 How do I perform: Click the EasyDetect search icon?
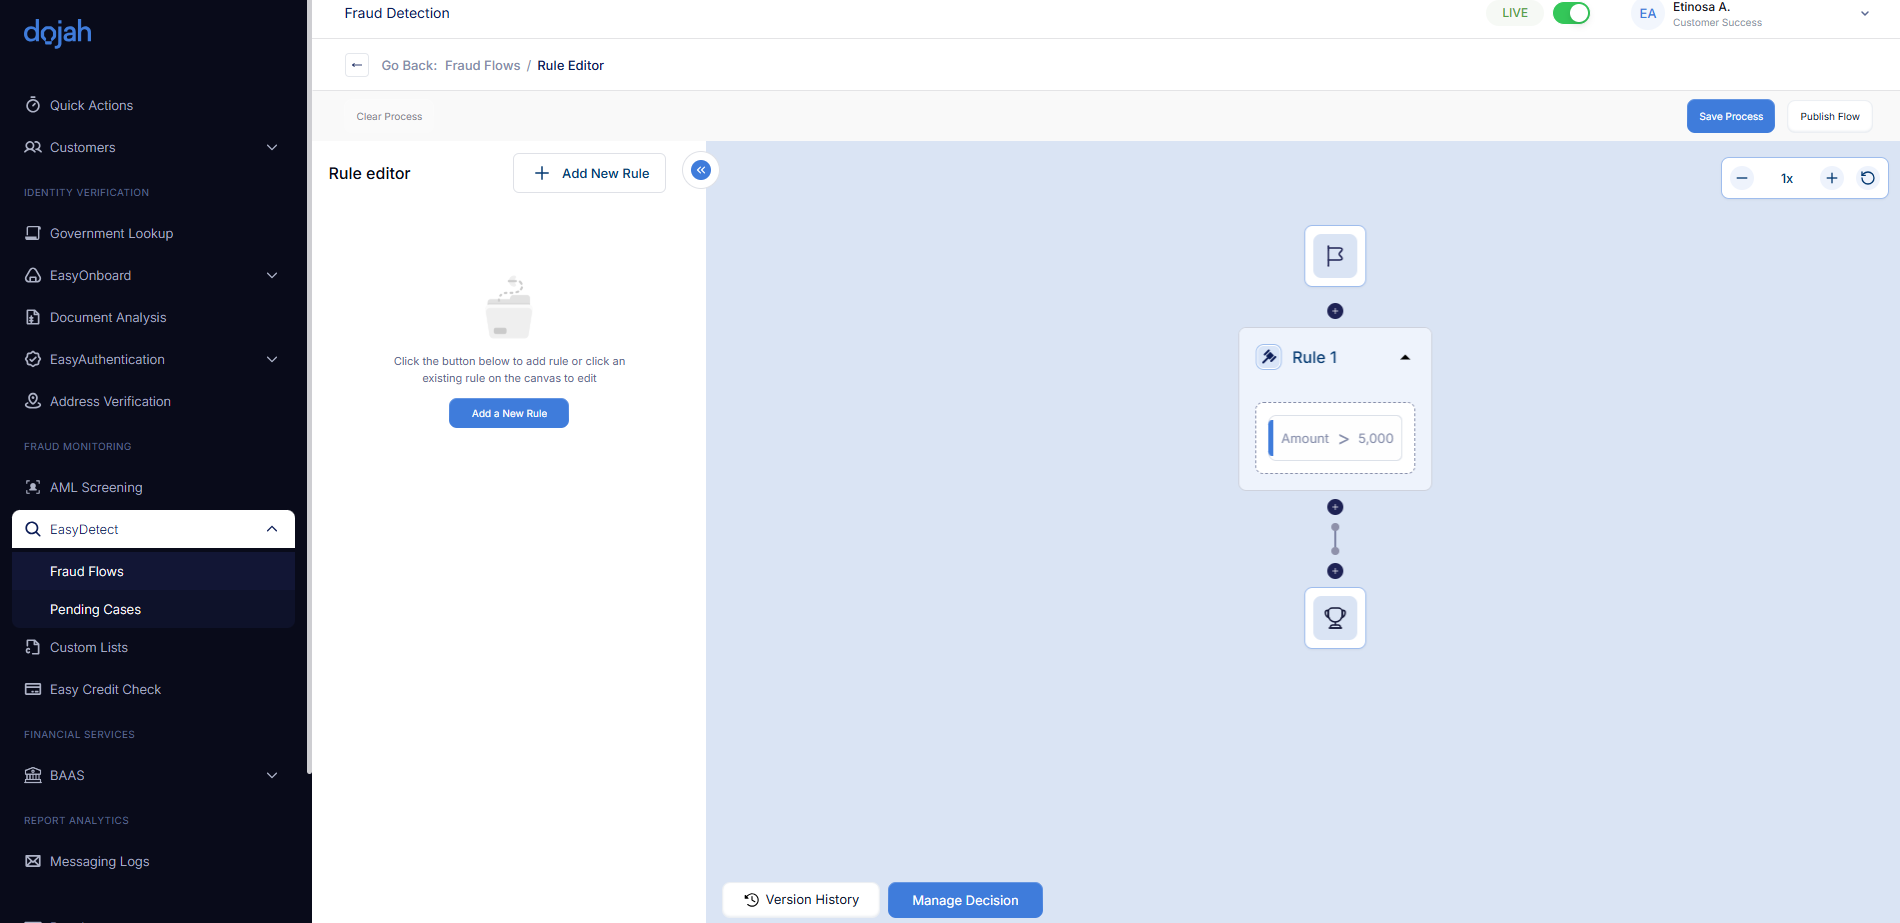click(33, 529)
